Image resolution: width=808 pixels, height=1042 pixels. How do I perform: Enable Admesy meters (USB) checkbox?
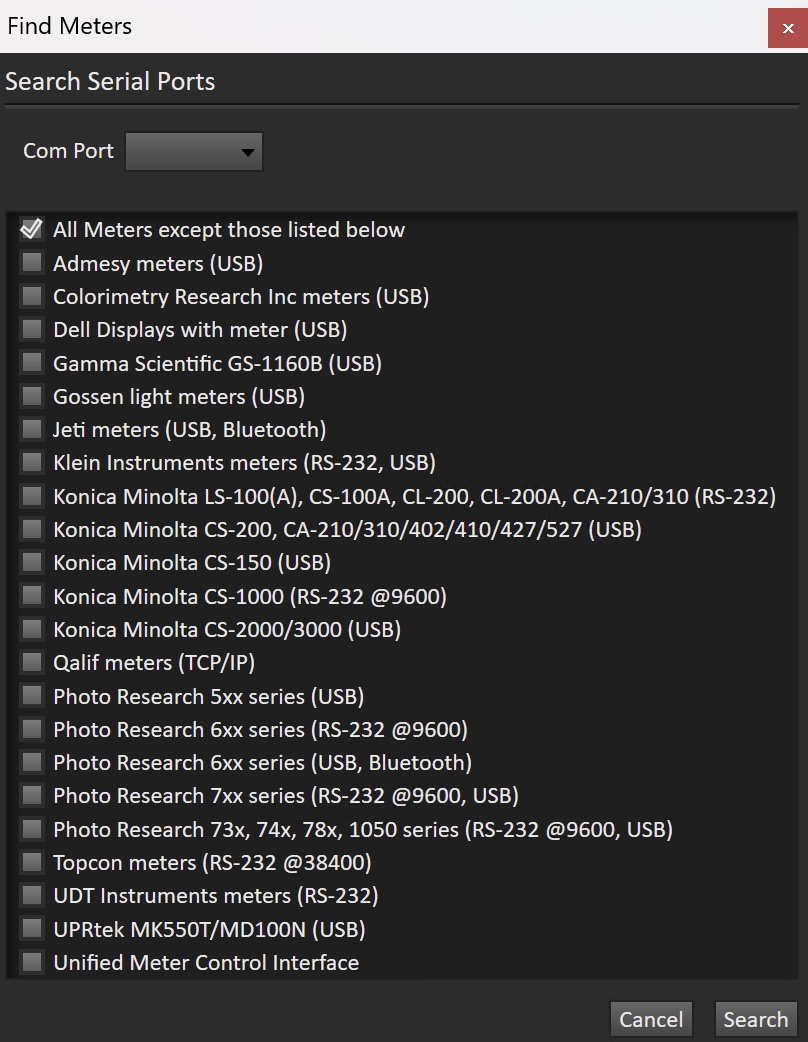tap(32, 263)
